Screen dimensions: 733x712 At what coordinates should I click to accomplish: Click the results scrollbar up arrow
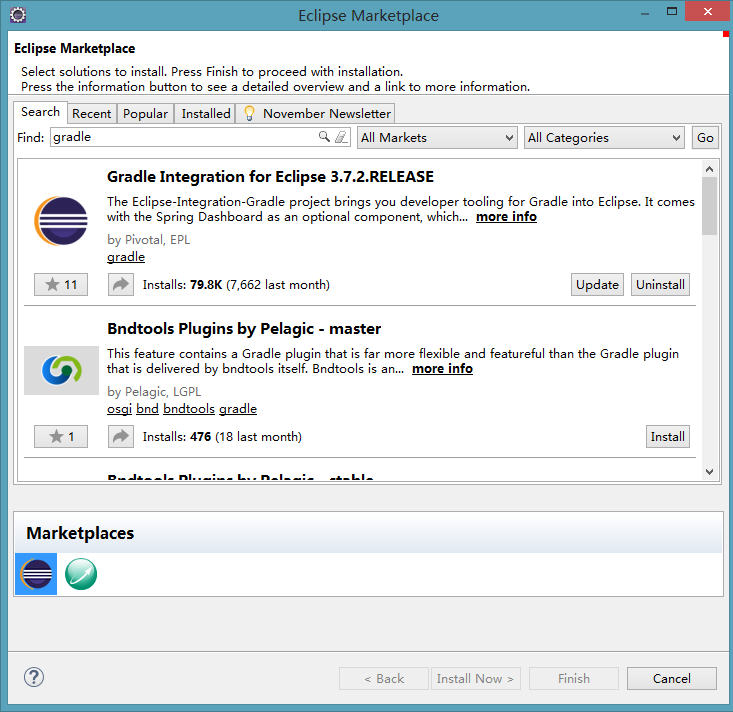pyautogui.click(x=709, y=169)
